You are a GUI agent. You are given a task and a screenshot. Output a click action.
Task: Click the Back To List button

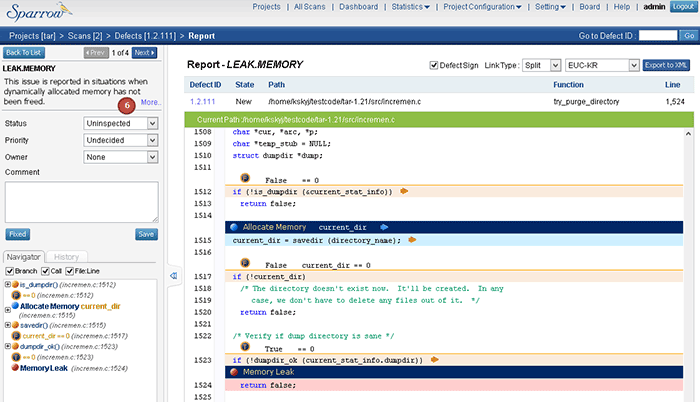coord(24,53)
